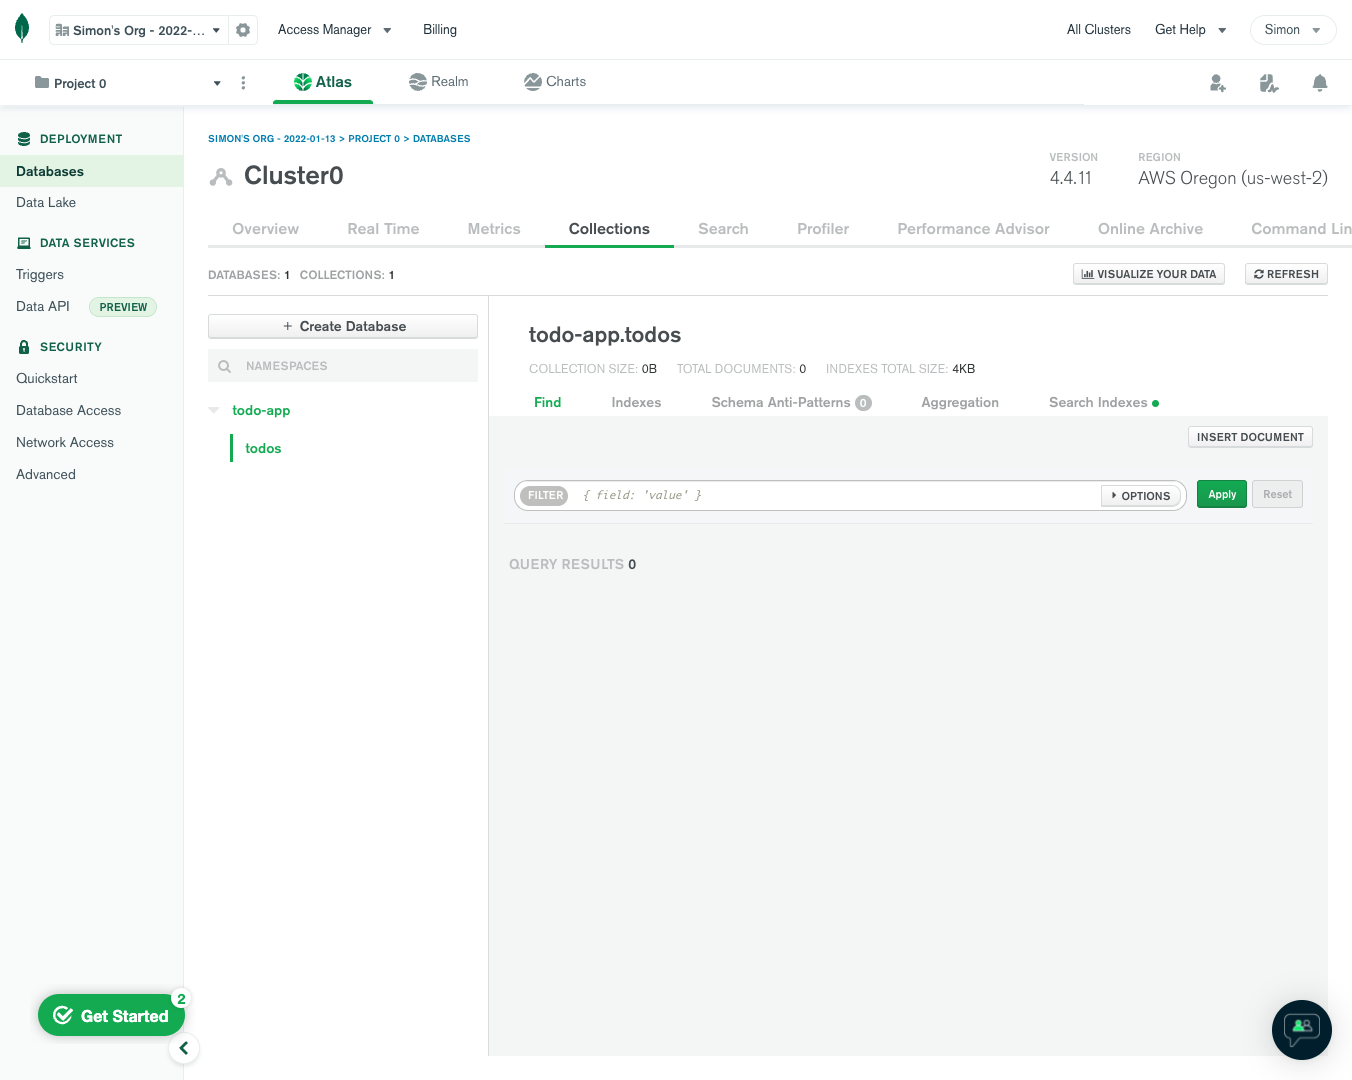Viewport: 1352px width, 1080px height.
Task: Open the Online Archive tab
Action: pyautogui.click(x=1150, y=229)
